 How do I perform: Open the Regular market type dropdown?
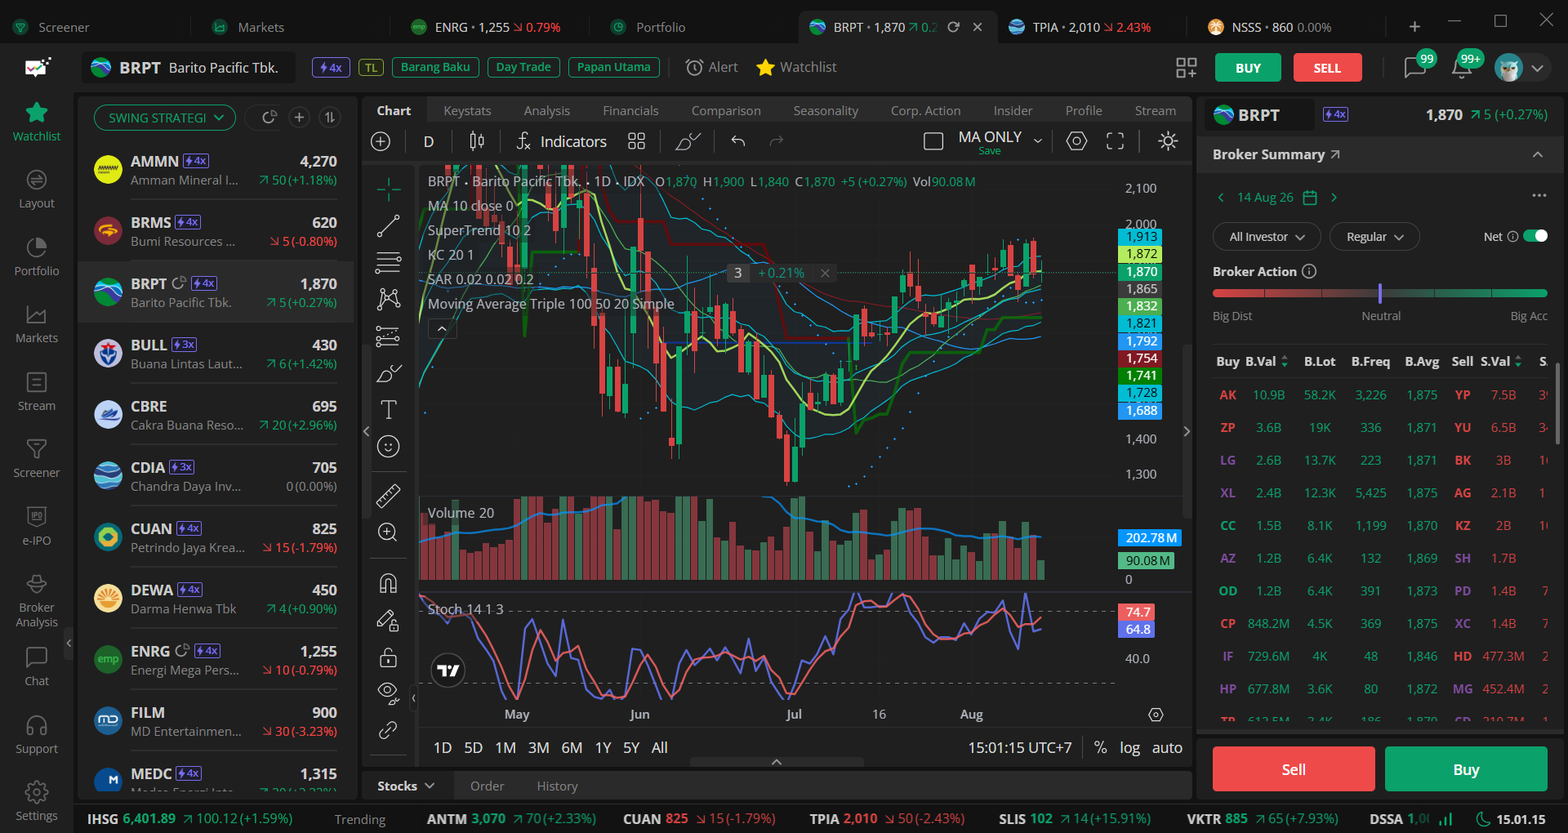1375,237
